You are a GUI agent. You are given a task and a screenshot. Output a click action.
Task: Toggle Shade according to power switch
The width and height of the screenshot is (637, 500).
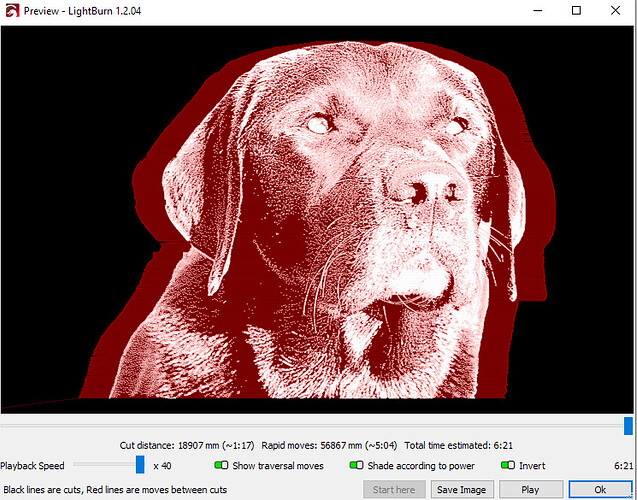356,465
